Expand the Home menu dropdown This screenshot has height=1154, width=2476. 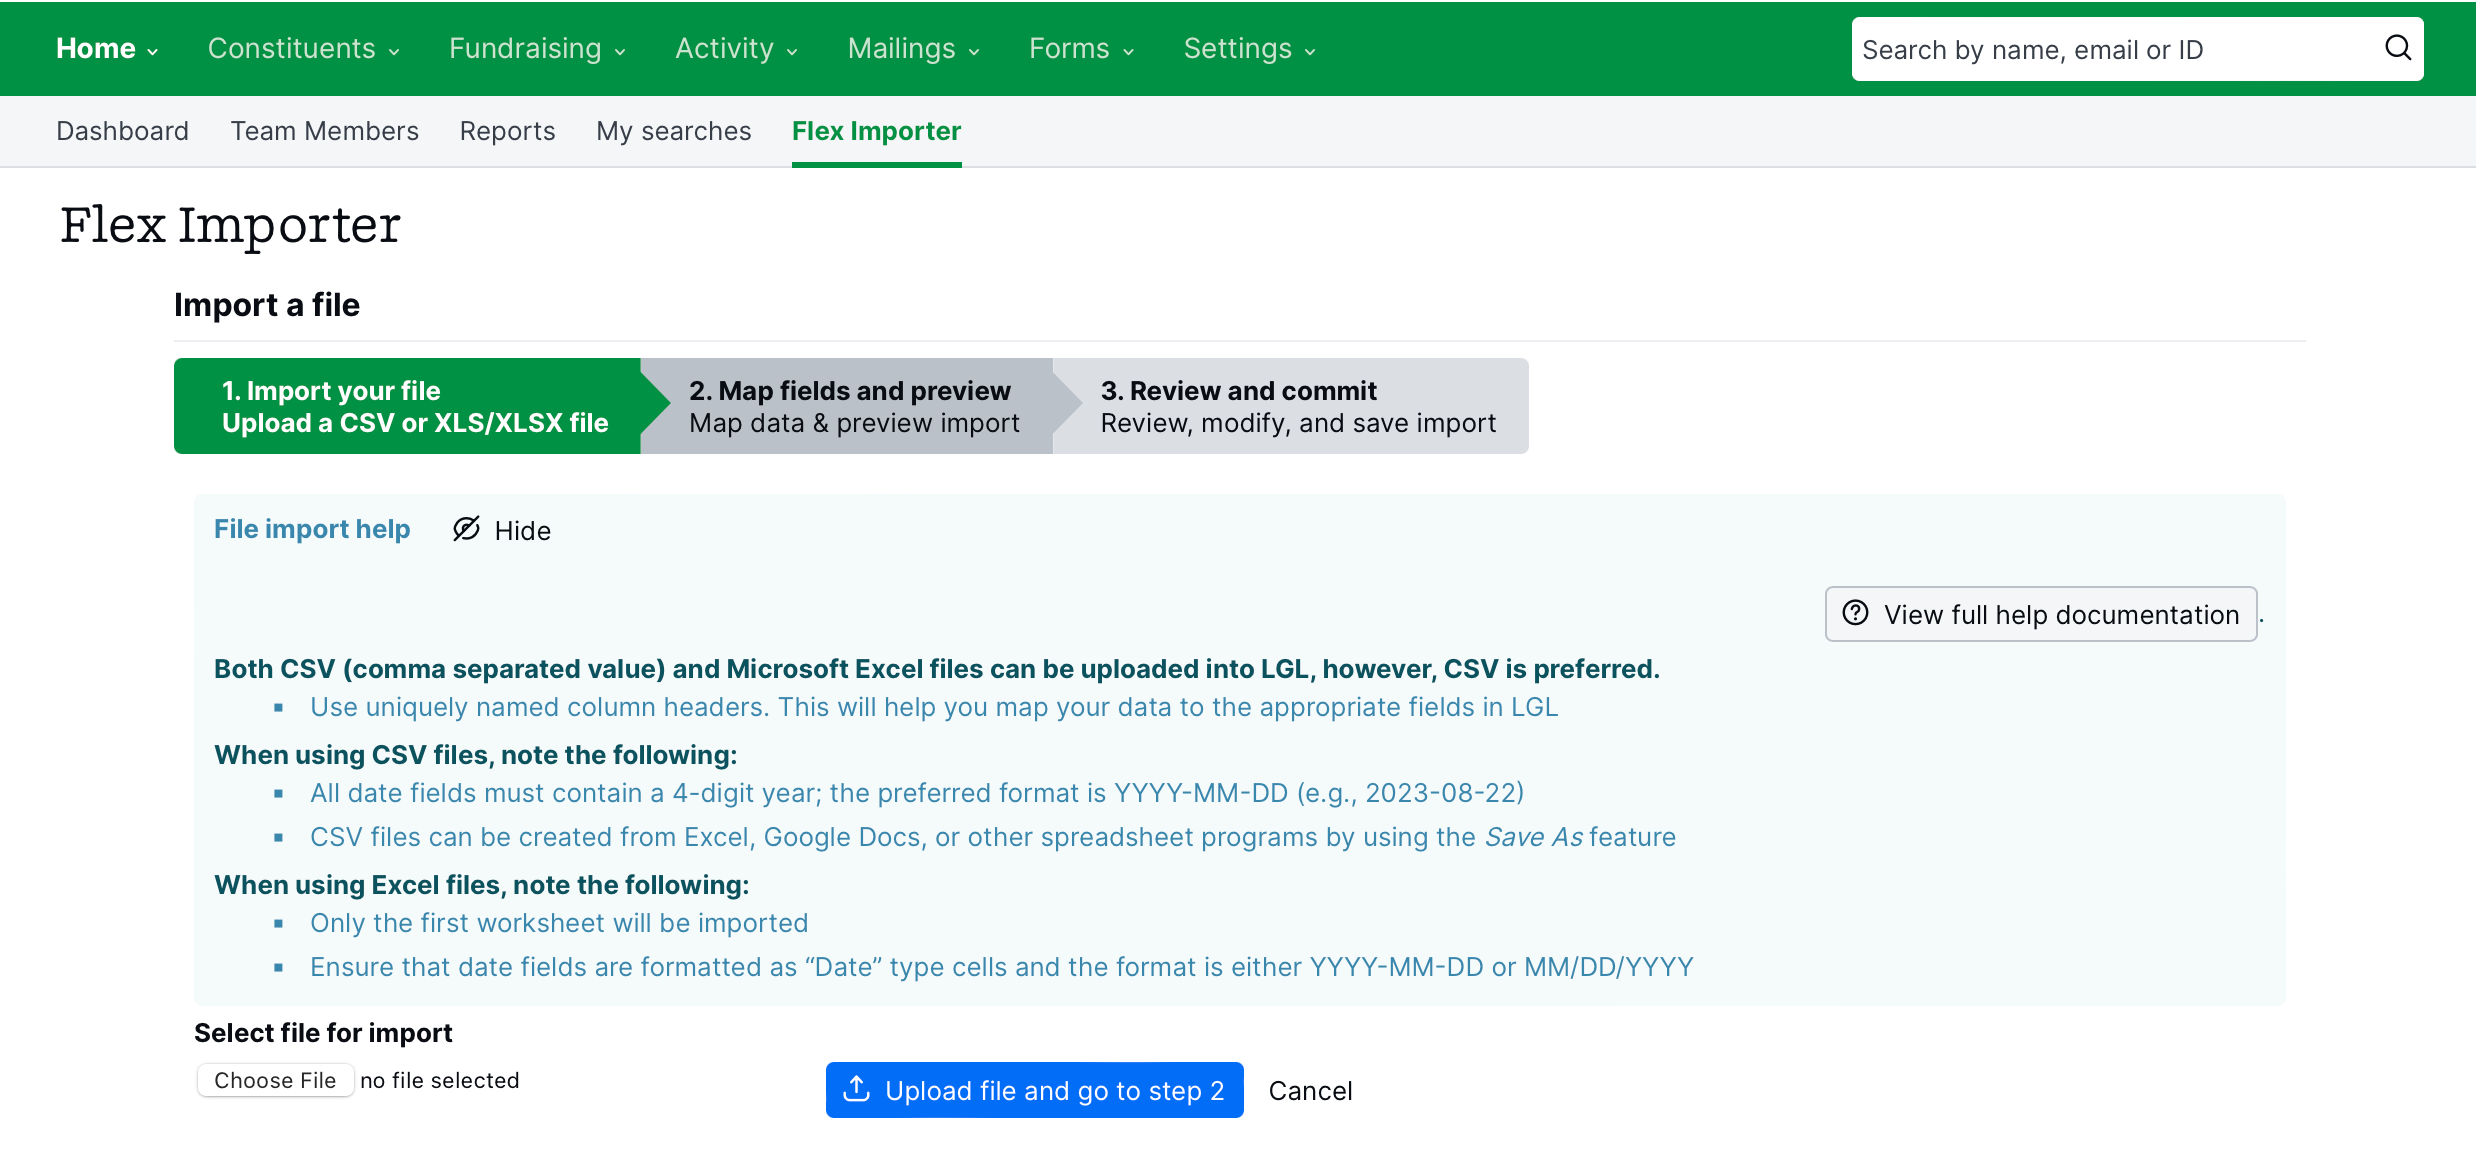[x=107, y=48]
